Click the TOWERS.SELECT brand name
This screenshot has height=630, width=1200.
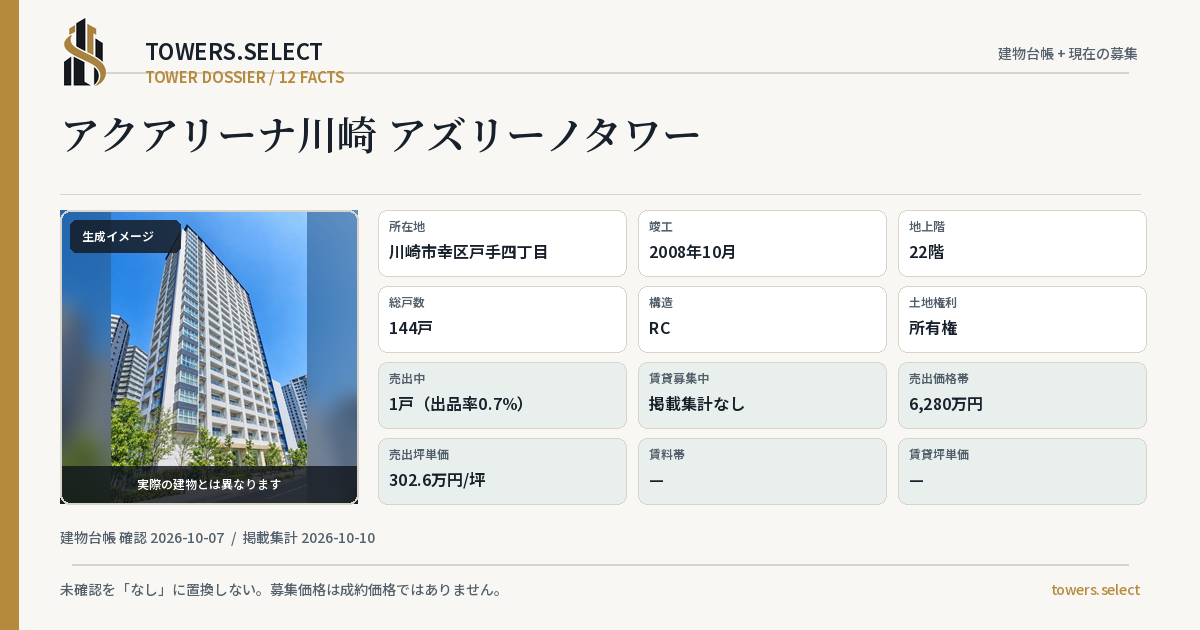coord(234,52)
